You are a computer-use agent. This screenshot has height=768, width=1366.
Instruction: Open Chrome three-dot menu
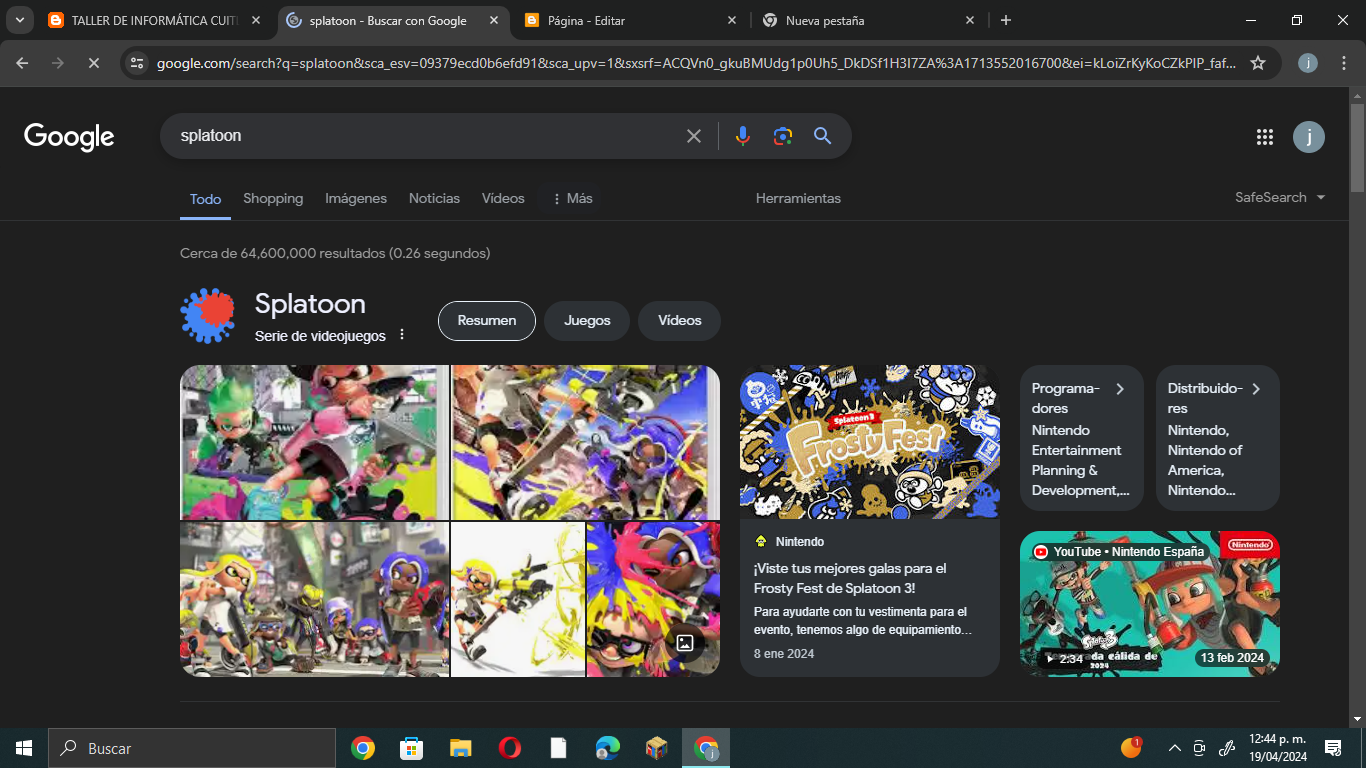[1342, 63]
